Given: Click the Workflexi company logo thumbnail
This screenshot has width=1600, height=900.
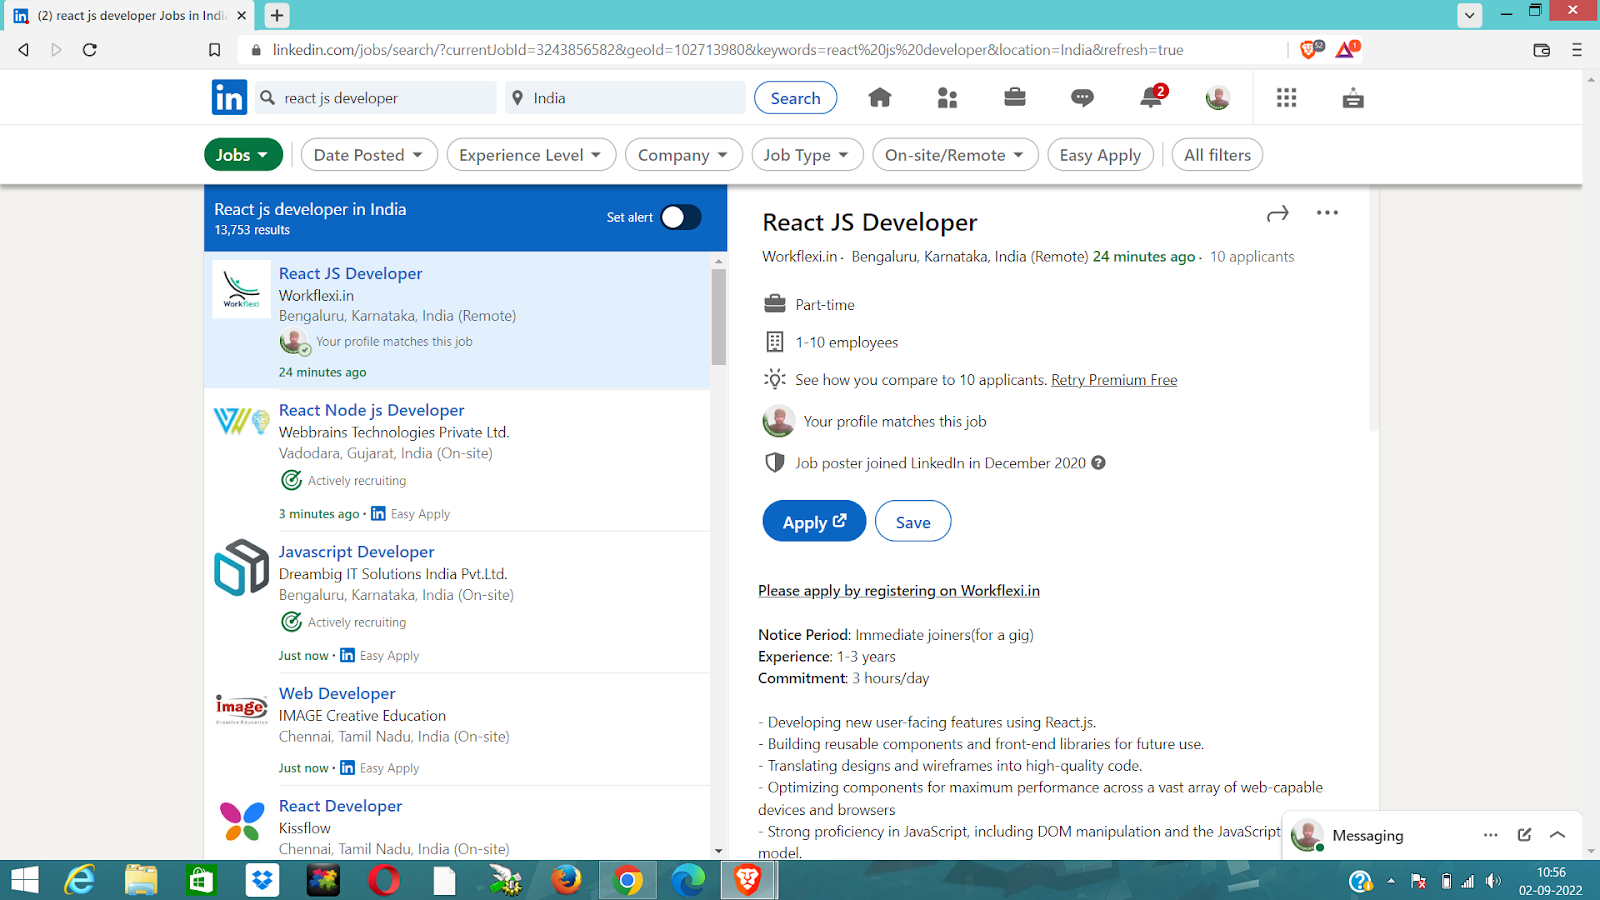Looking at the screenshot, I should coord(241,289).
